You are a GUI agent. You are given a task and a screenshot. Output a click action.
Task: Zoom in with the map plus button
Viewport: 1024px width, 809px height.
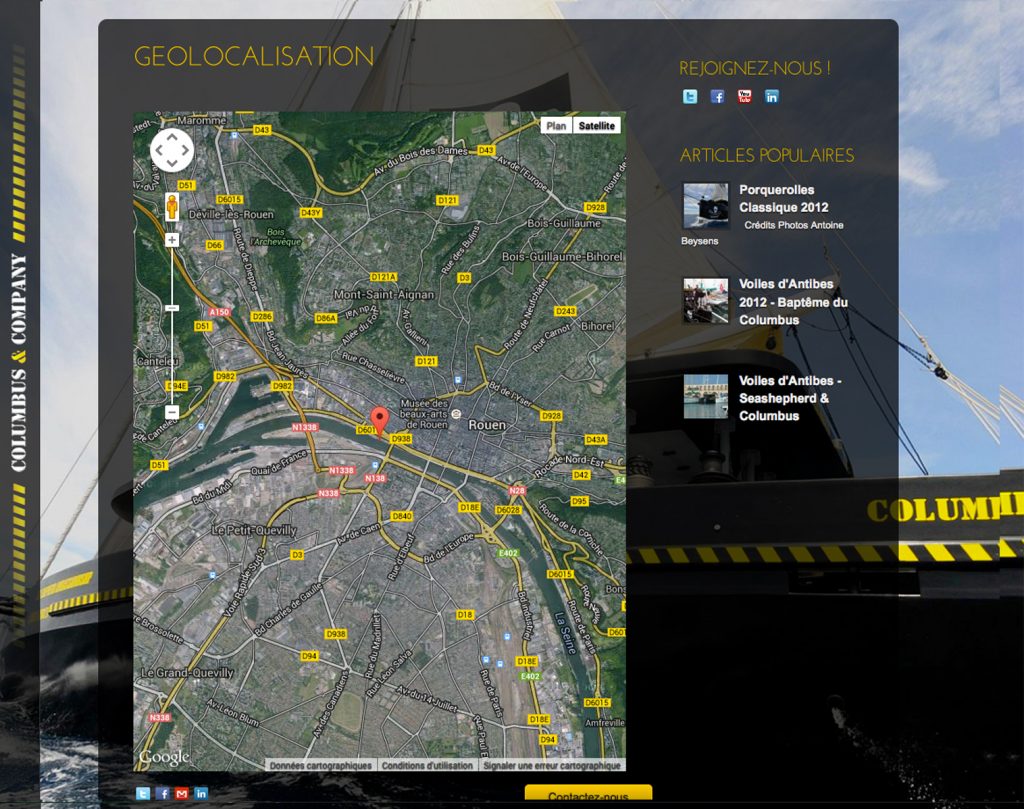(x=172, y=240)
